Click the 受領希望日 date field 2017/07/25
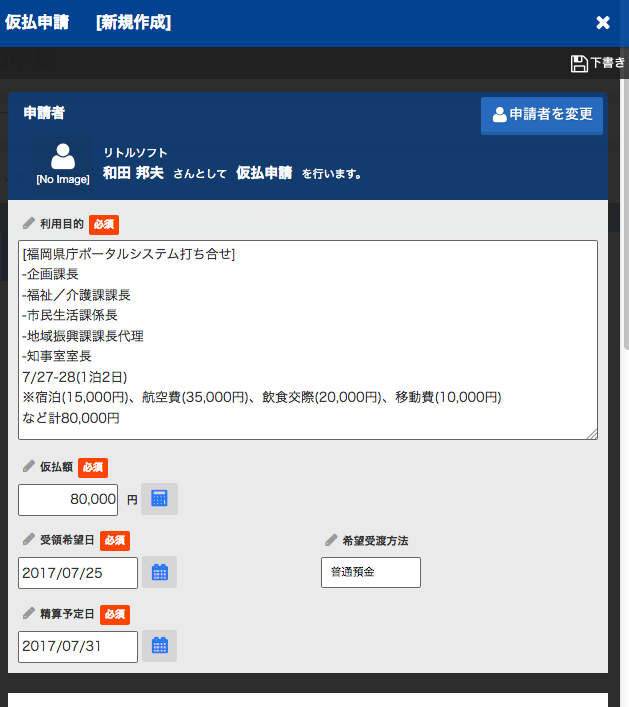 pyautogui.click(x=78, y=573)
